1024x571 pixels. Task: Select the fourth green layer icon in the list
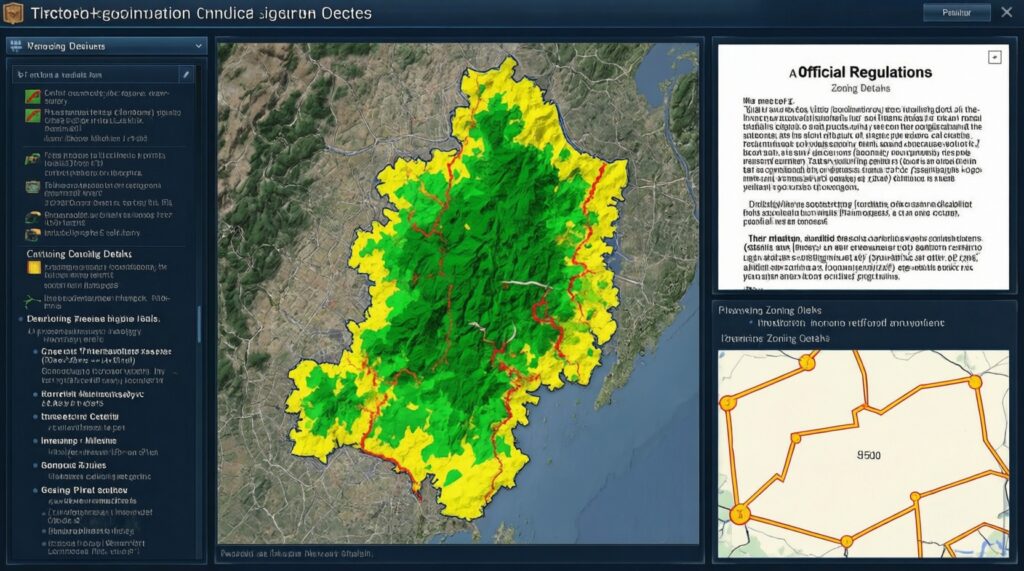(32, 185)
